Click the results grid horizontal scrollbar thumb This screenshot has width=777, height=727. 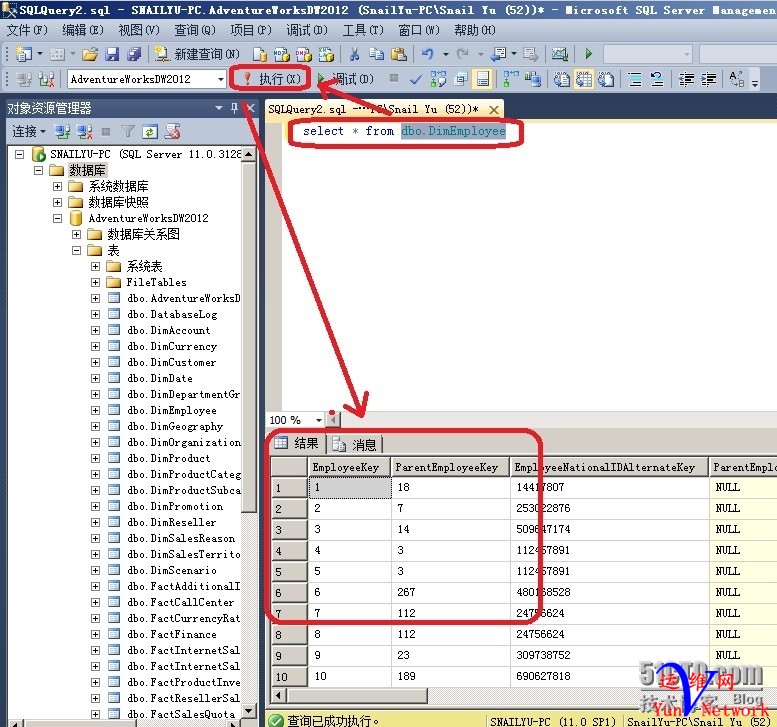coord(357,695)
